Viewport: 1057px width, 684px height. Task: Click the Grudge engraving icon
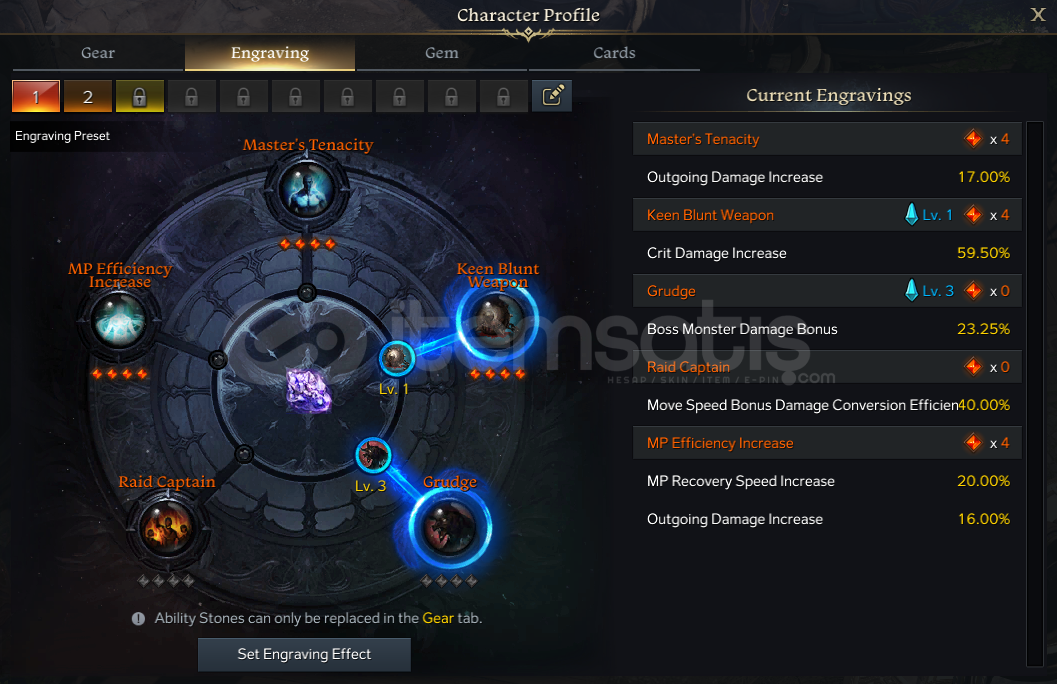(450, 528)
